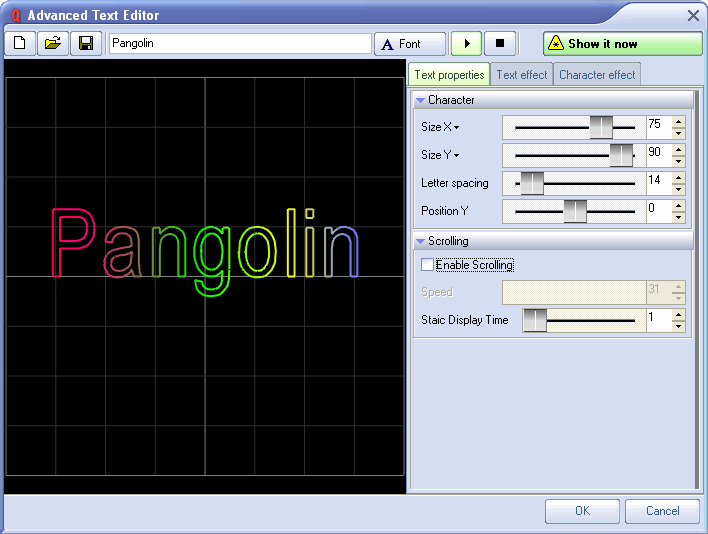The image size is (708, 534).
Task: Click Show it now button
Action: 622,44
